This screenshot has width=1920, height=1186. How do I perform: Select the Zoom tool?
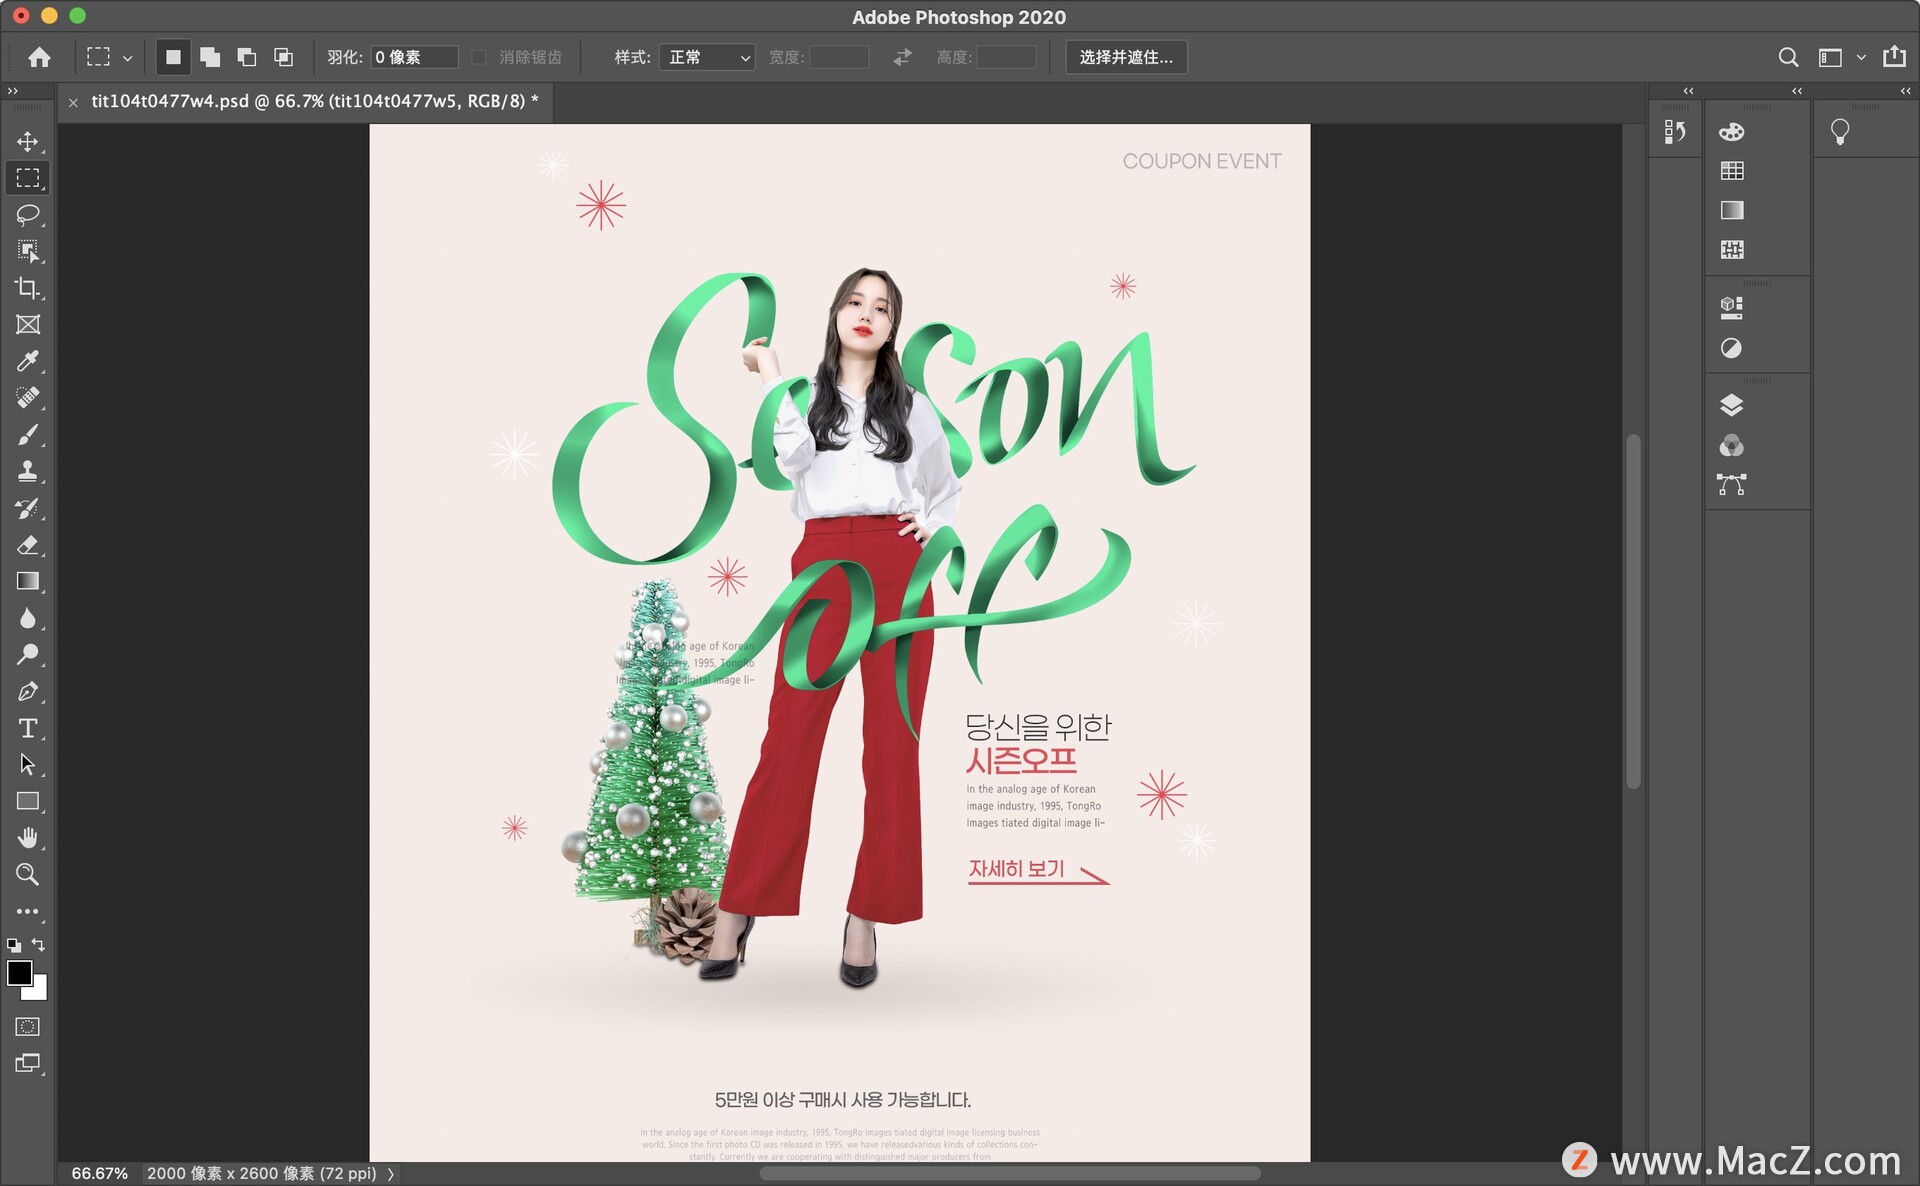click(27, 875)
